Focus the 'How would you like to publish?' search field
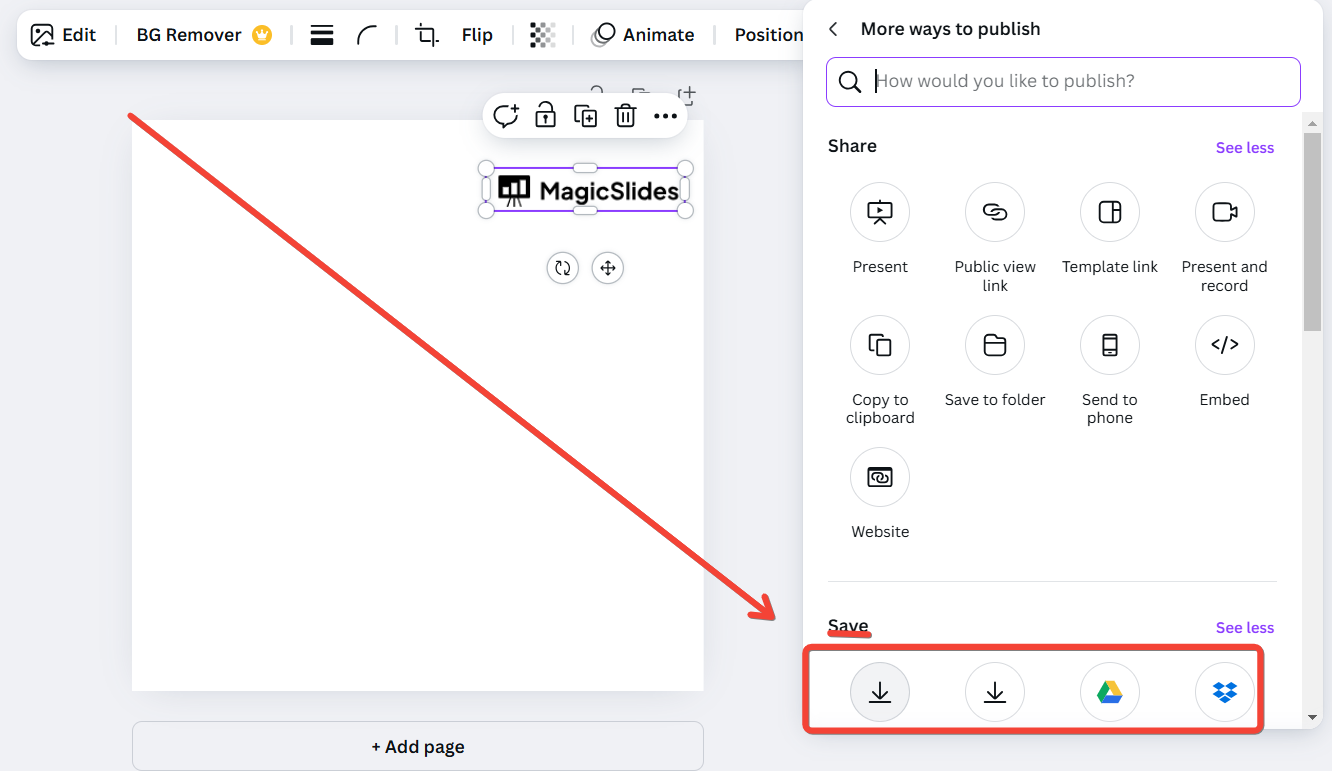This screenshot has height=771, width=1332. coord(1063,82)
